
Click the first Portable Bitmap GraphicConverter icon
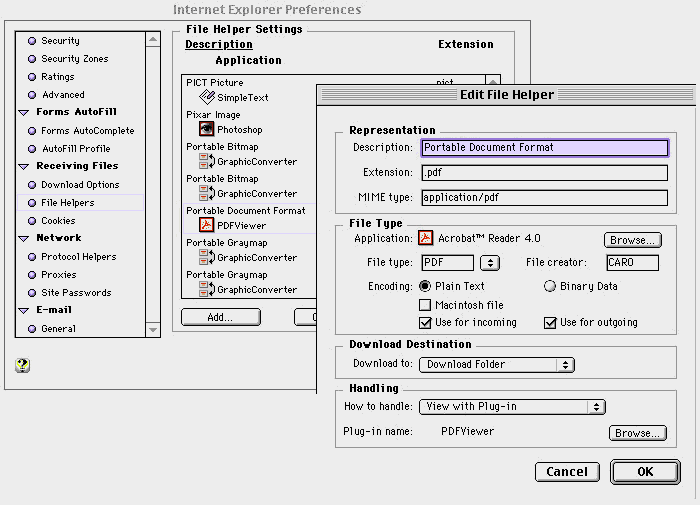tap(206, 161)
